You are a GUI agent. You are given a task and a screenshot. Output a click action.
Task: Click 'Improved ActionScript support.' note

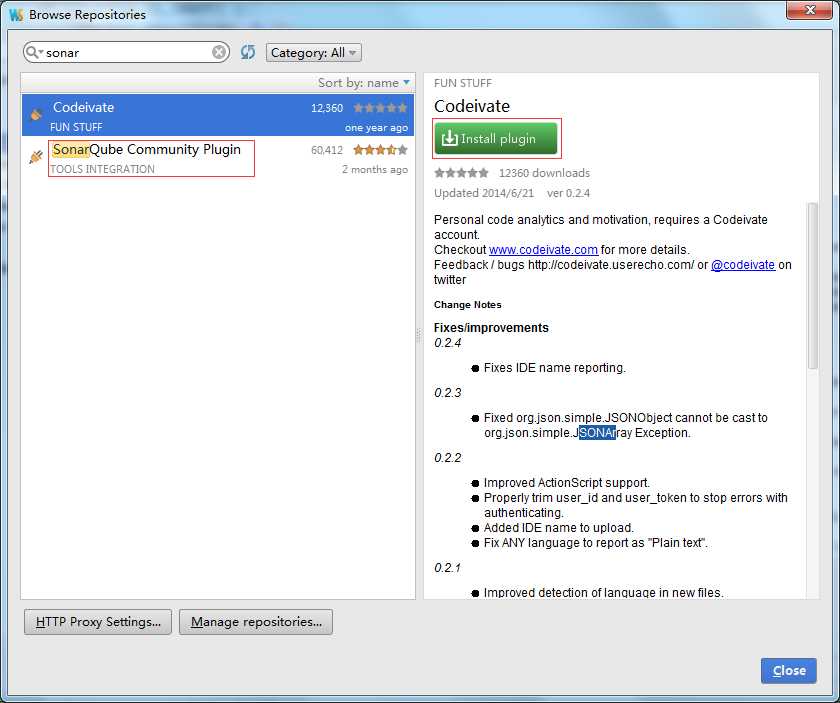tap(567, 482)
